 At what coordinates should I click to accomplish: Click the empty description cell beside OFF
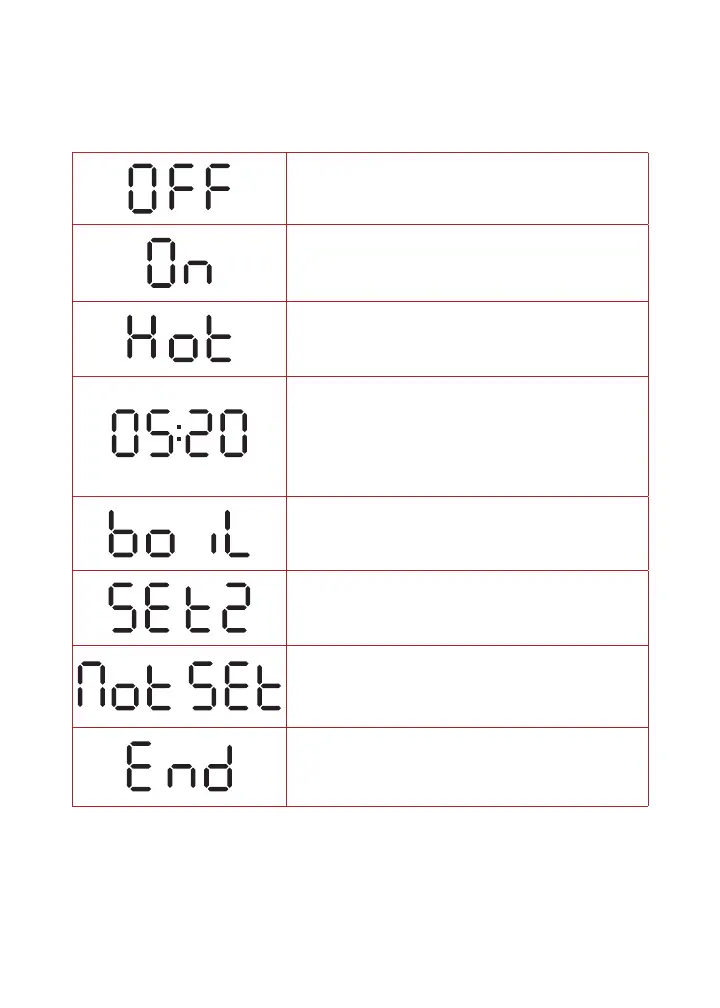[467, 188]
